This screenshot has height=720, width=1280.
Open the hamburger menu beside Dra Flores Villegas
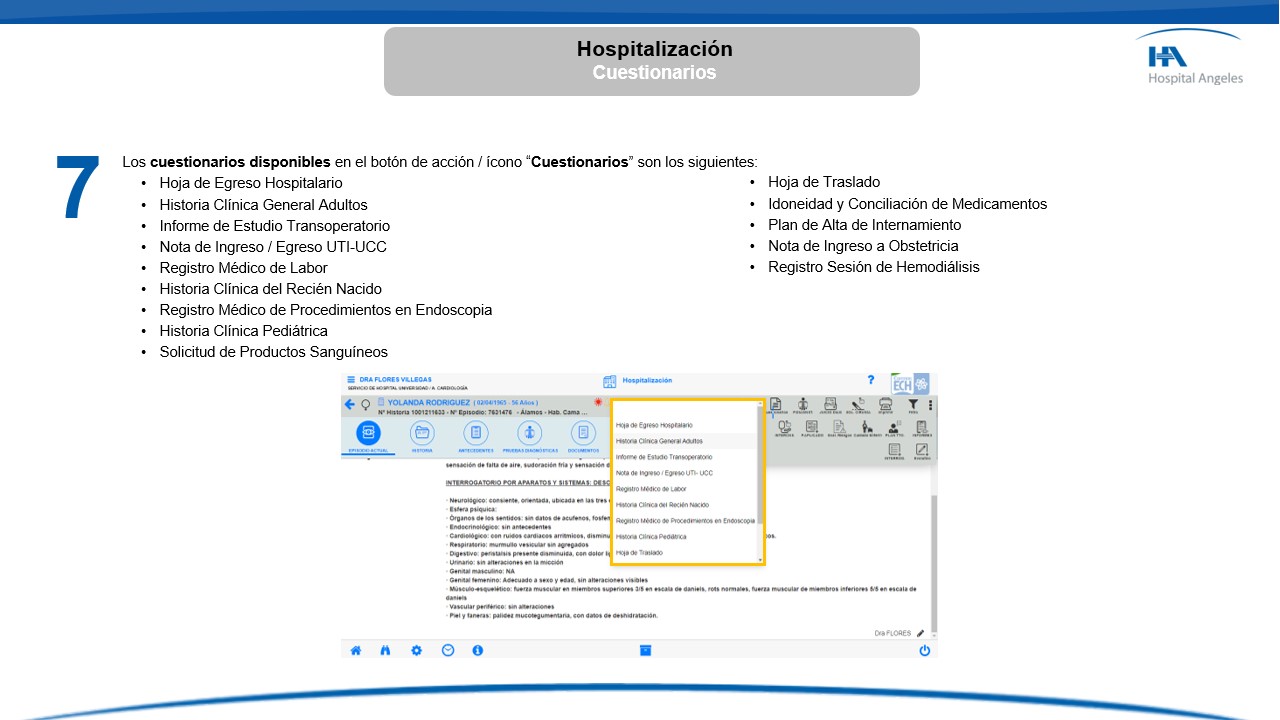[351, 380]
